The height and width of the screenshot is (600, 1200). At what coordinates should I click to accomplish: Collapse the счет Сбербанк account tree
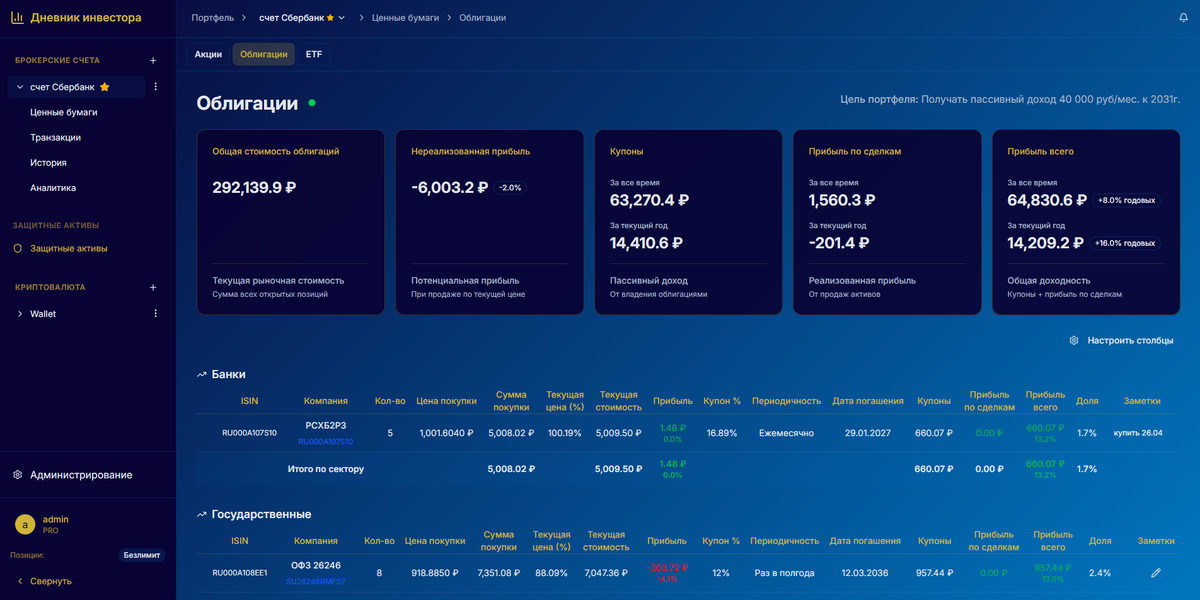click(21, 87)
